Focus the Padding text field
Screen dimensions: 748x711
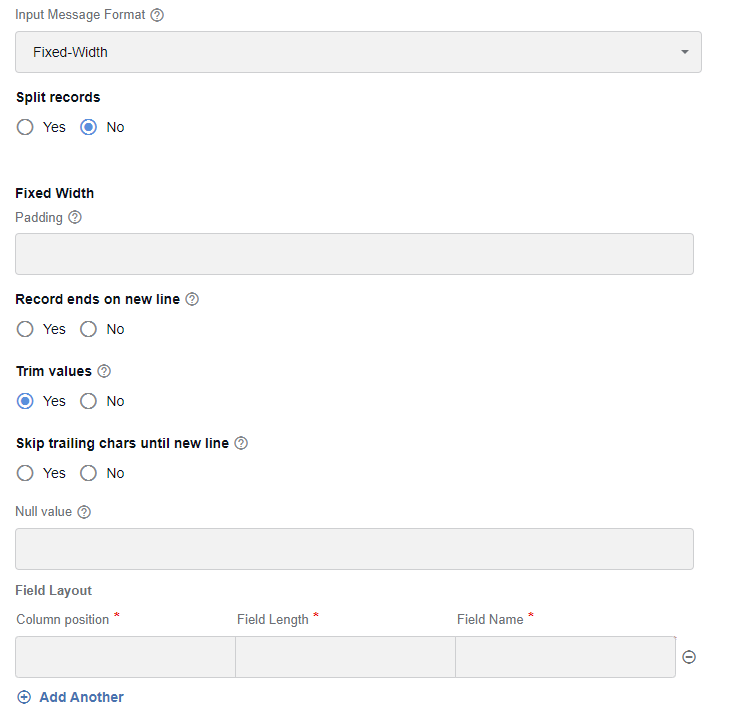[354, 254]
